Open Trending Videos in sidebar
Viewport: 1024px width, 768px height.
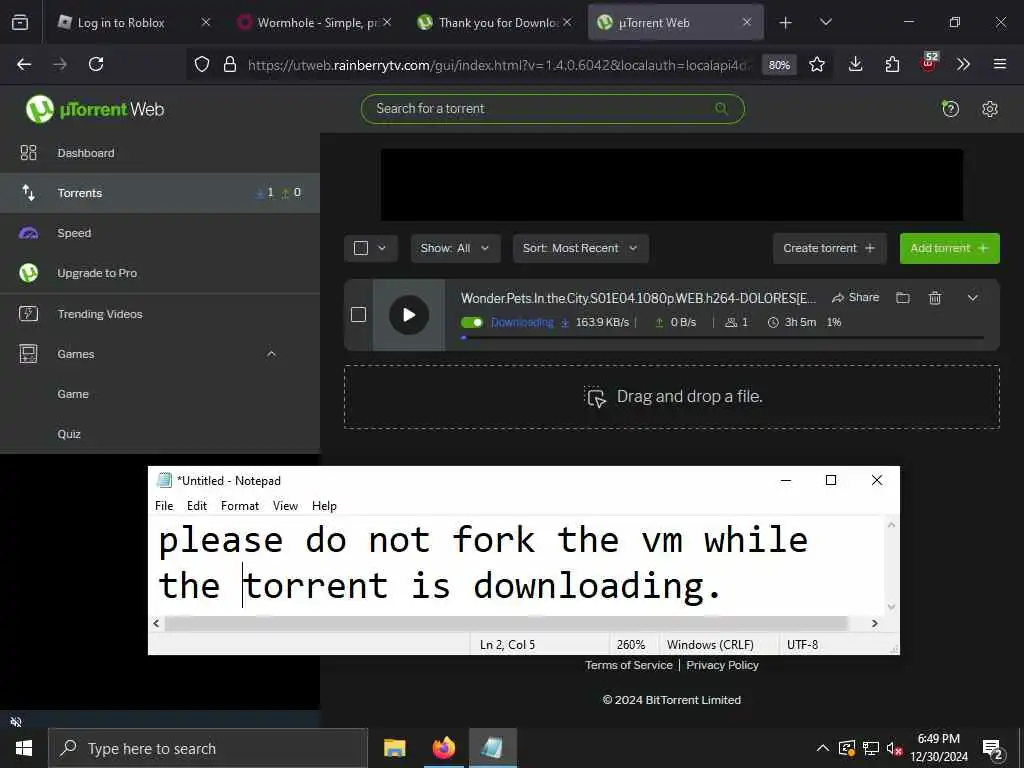[160, 314]
